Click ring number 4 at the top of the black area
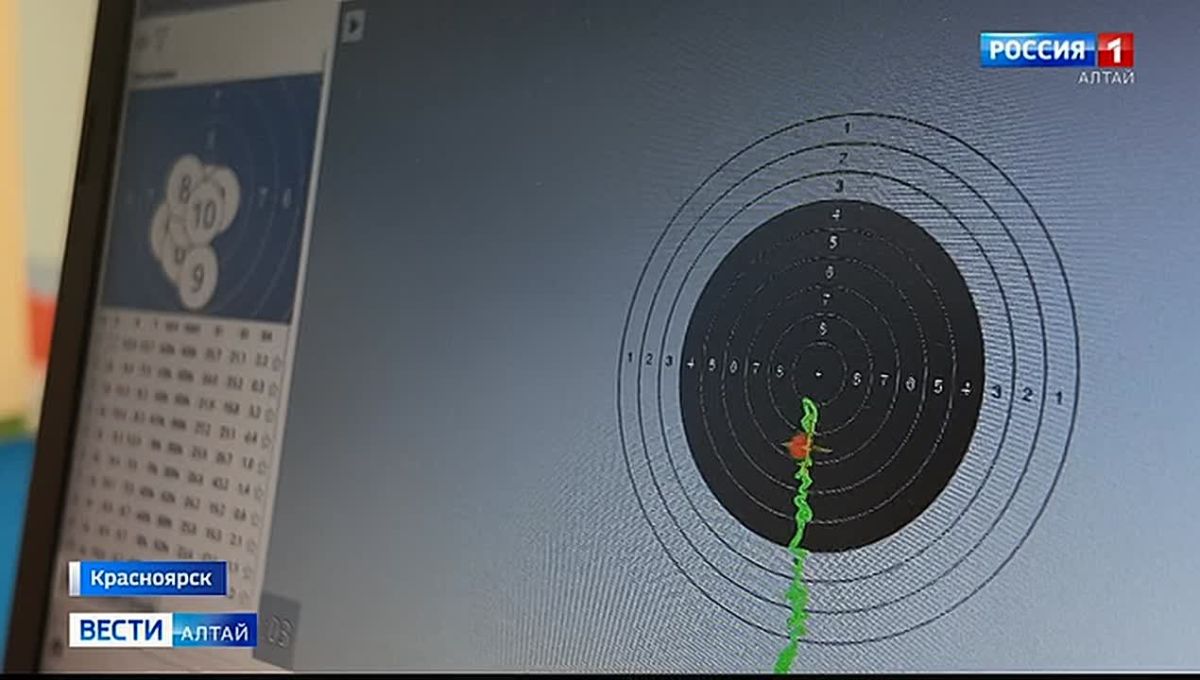This screenshot has height=680, width=1200. click(836, 213)
